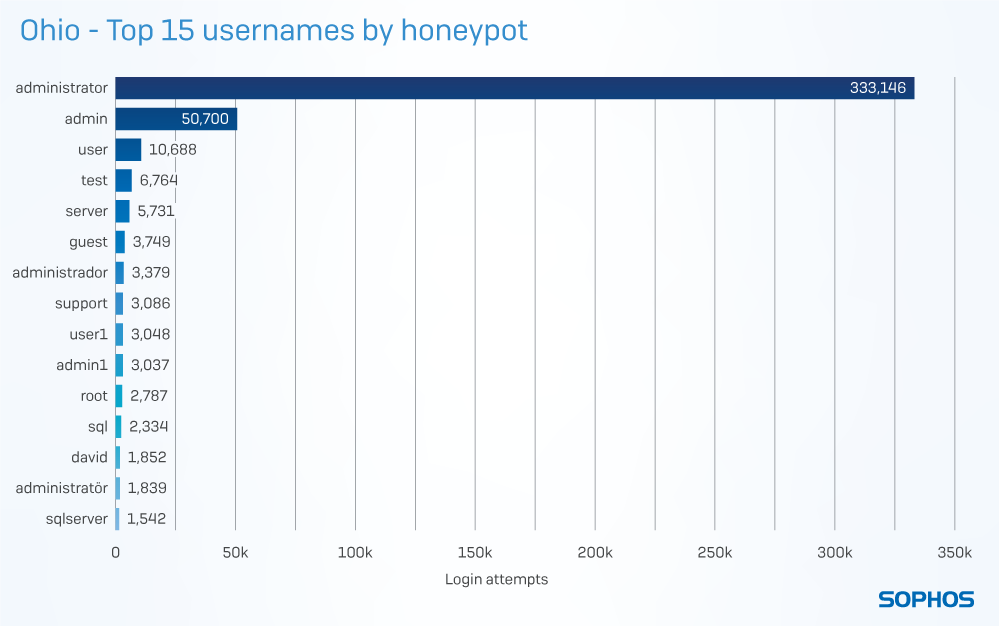Click the SOPHOS logo
This screenshot has width=1000, height=626.
926,599
